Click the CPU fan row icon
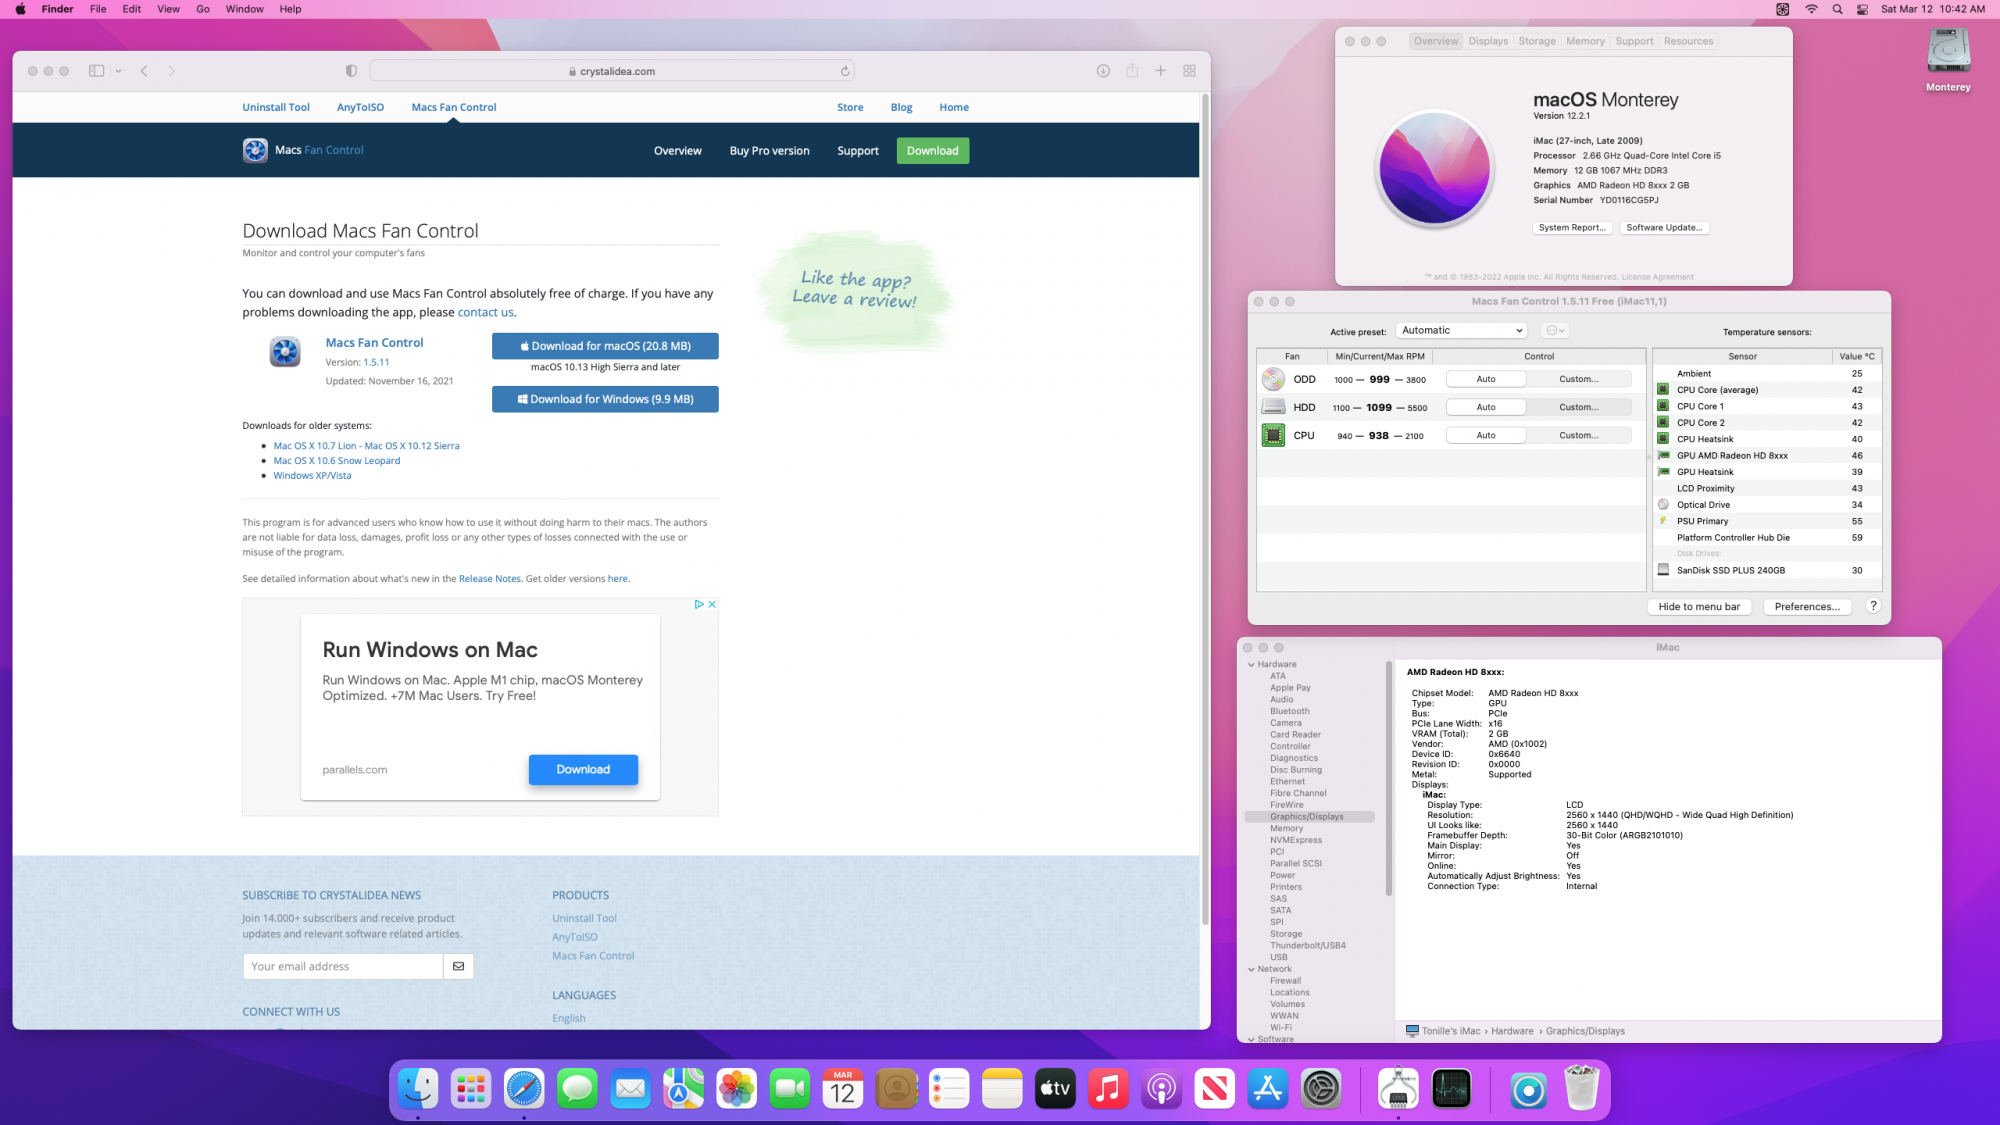This screenshot has width=2000, height=1125. pyautogui.click(x=1271, y=434)
